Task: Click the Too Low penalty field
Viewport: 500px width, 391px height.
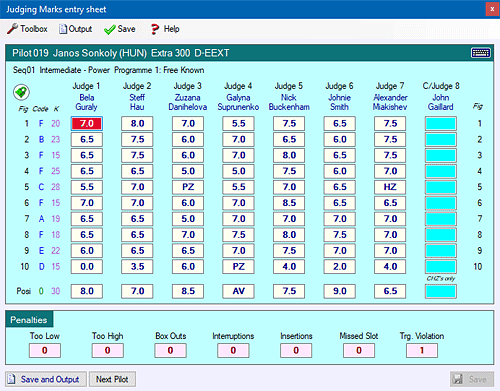Action: tap(45, 351)
